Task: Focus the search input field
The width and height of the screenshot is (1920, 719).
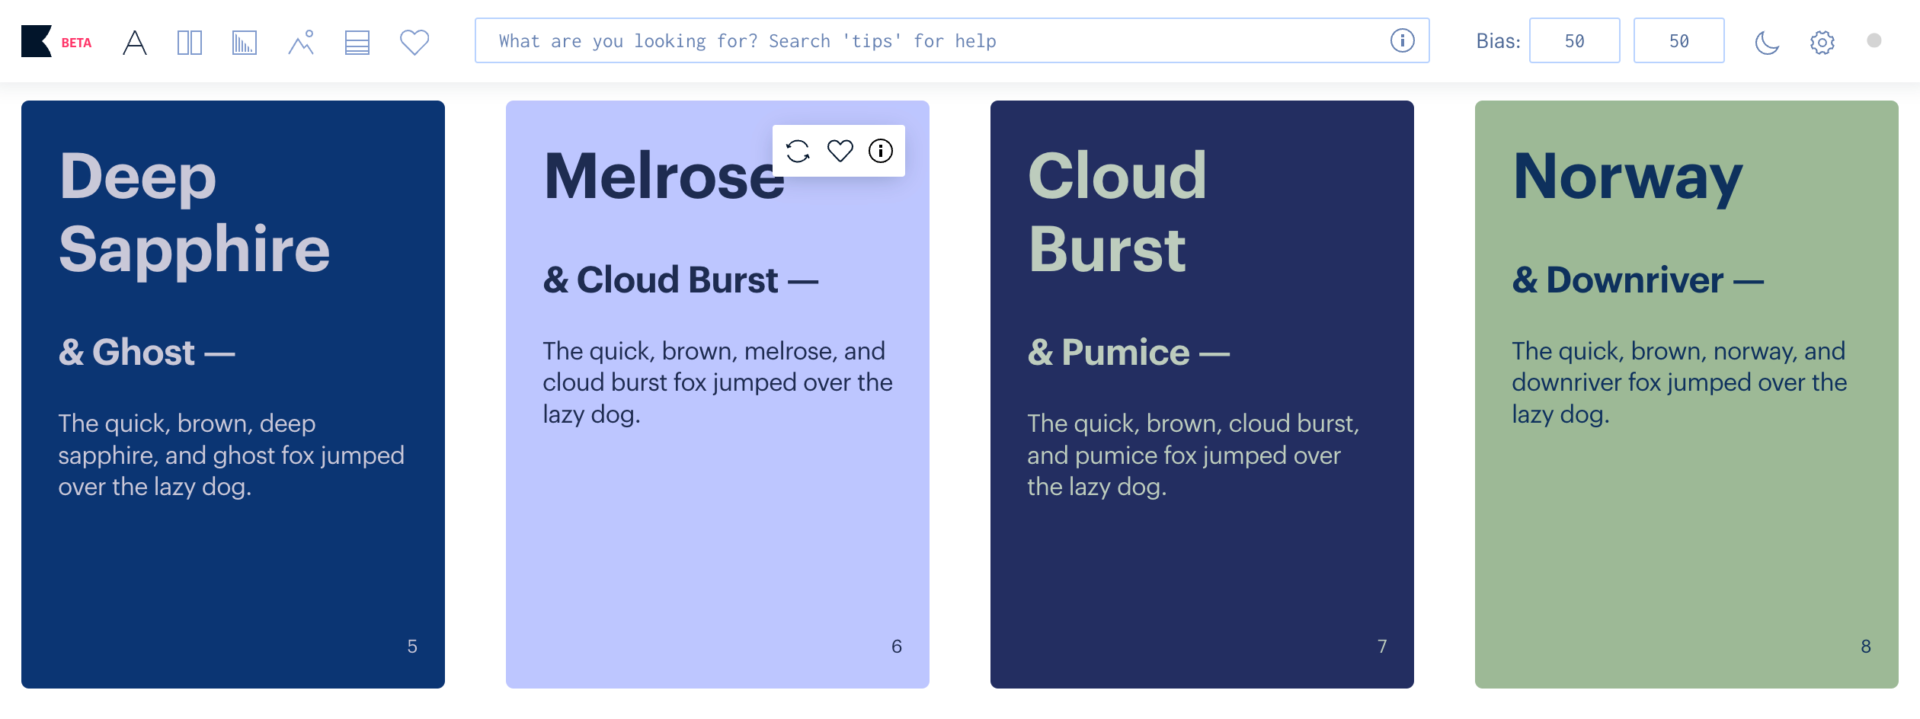Action: point(930,41)
